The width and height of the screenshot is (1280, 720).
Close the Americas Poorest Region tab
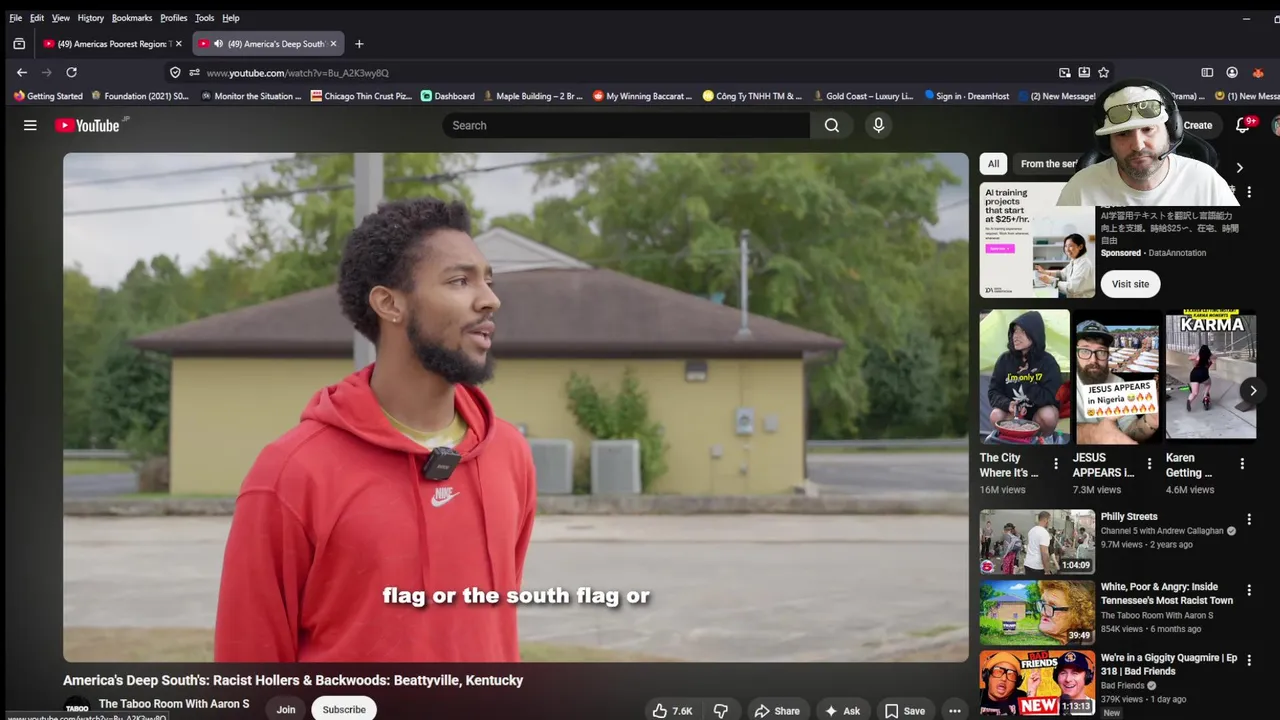[x=179, y=44]
